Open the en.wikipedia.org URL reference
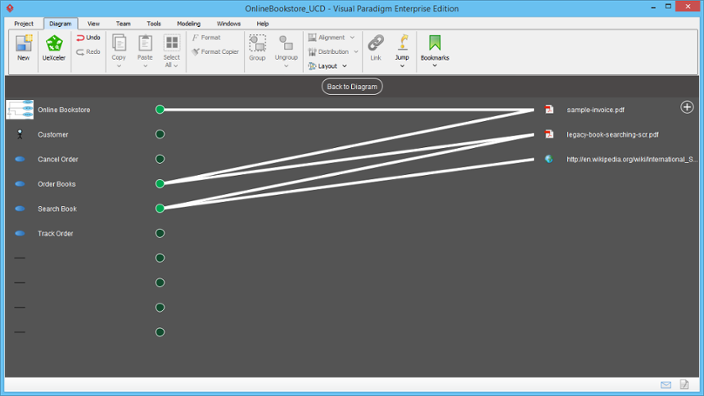The image size is (704, 396). click(632, 159)
